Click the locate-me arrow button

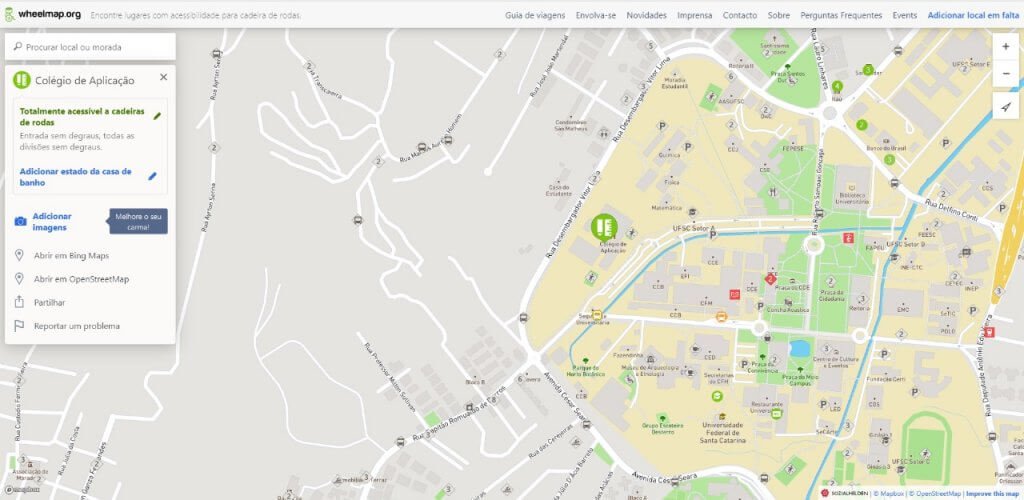click(x=1006, y=106)
